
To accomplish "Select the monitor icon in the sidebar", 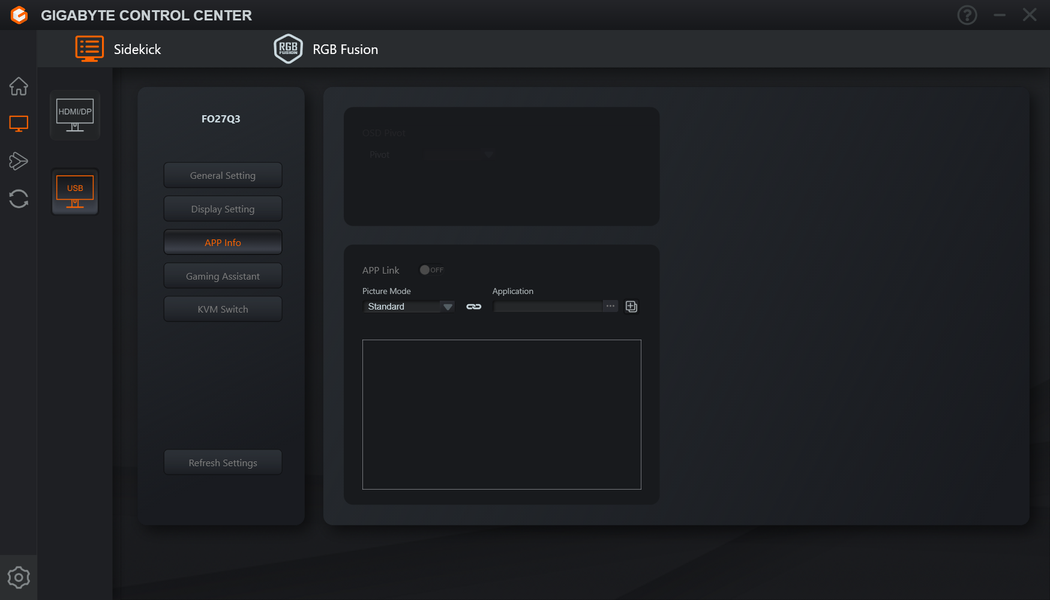I will click(18, 123).
